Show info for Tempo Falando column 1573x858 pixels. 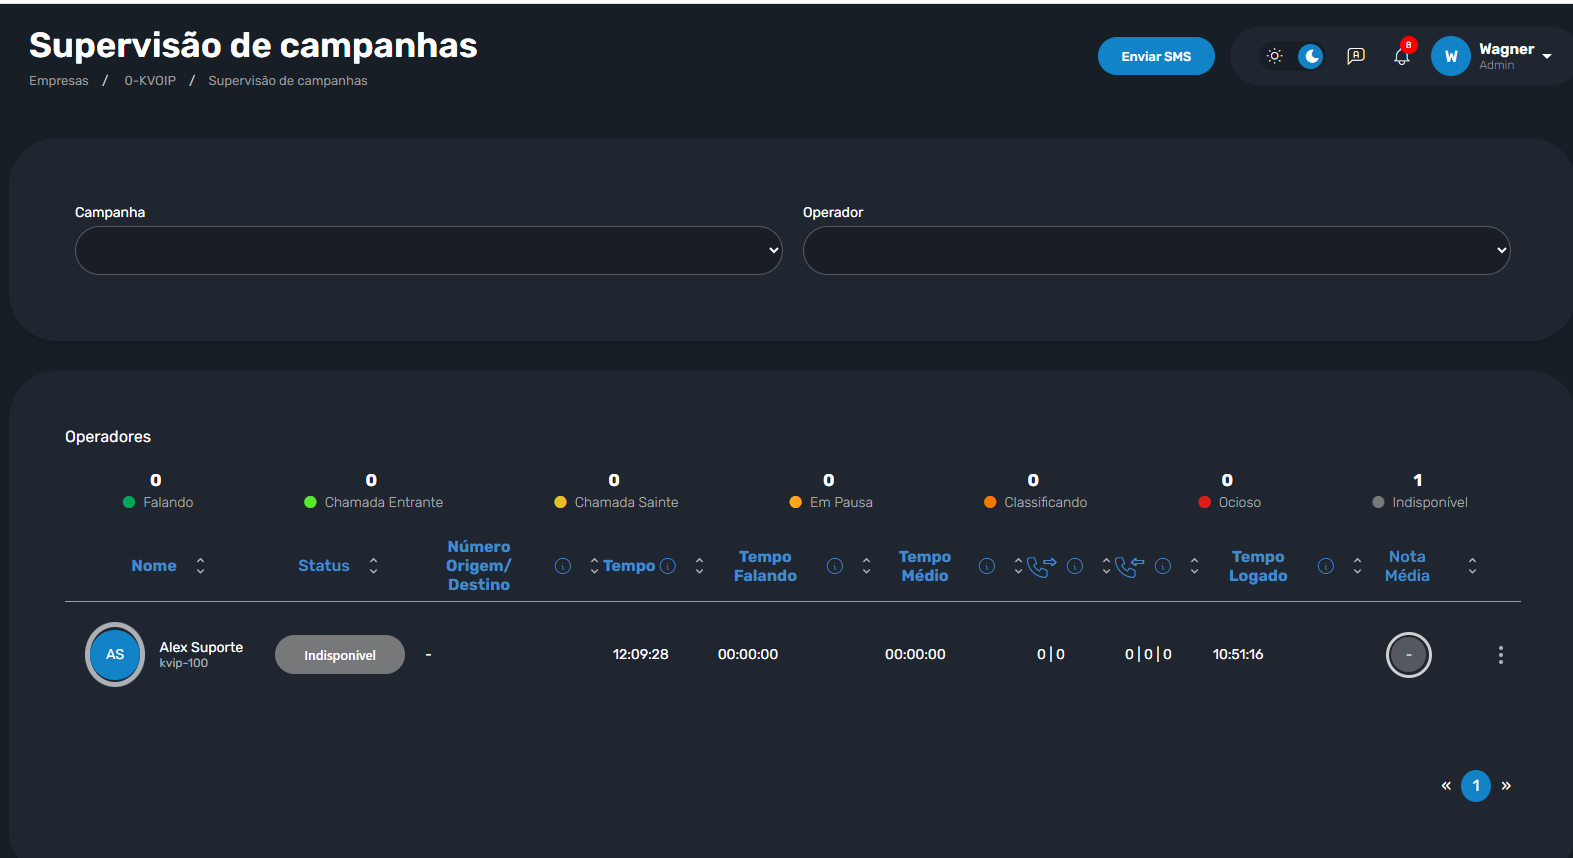(834, 566)
